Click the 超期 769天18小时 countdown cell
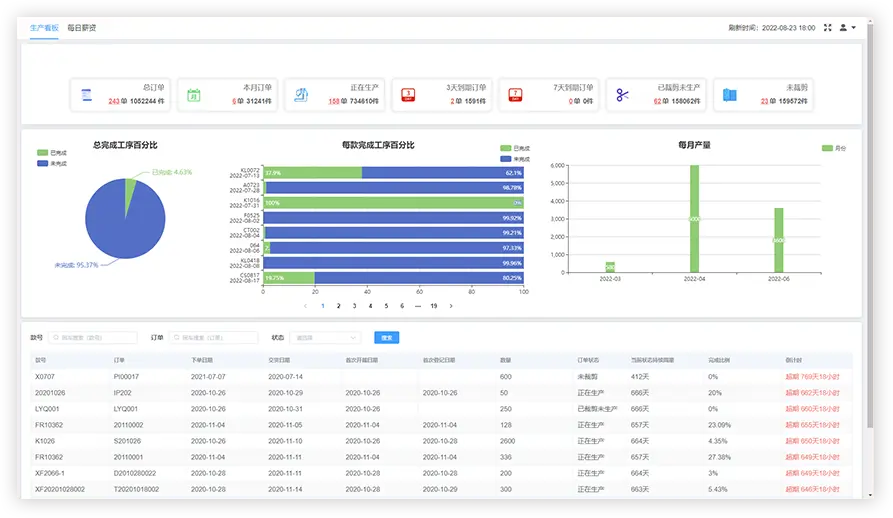 click(x=812, y=376)
